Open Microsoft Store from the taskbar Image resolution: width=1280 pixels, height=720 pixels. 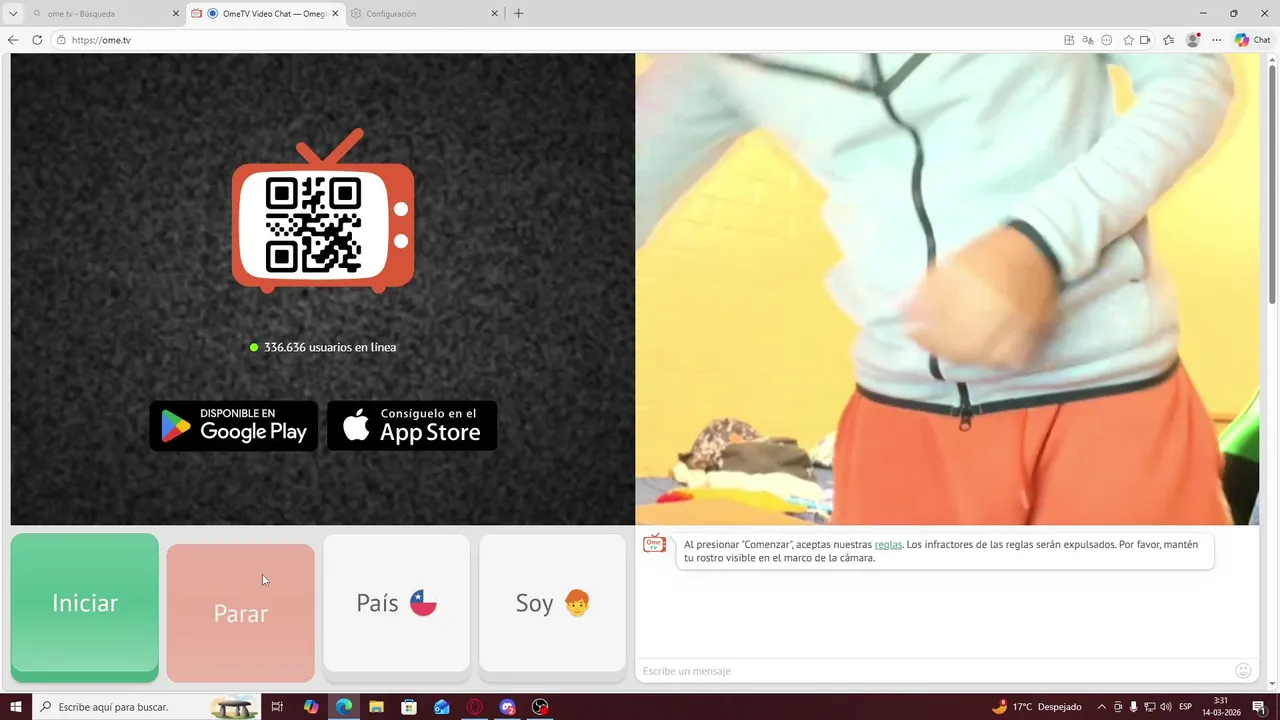coord(409,707)
